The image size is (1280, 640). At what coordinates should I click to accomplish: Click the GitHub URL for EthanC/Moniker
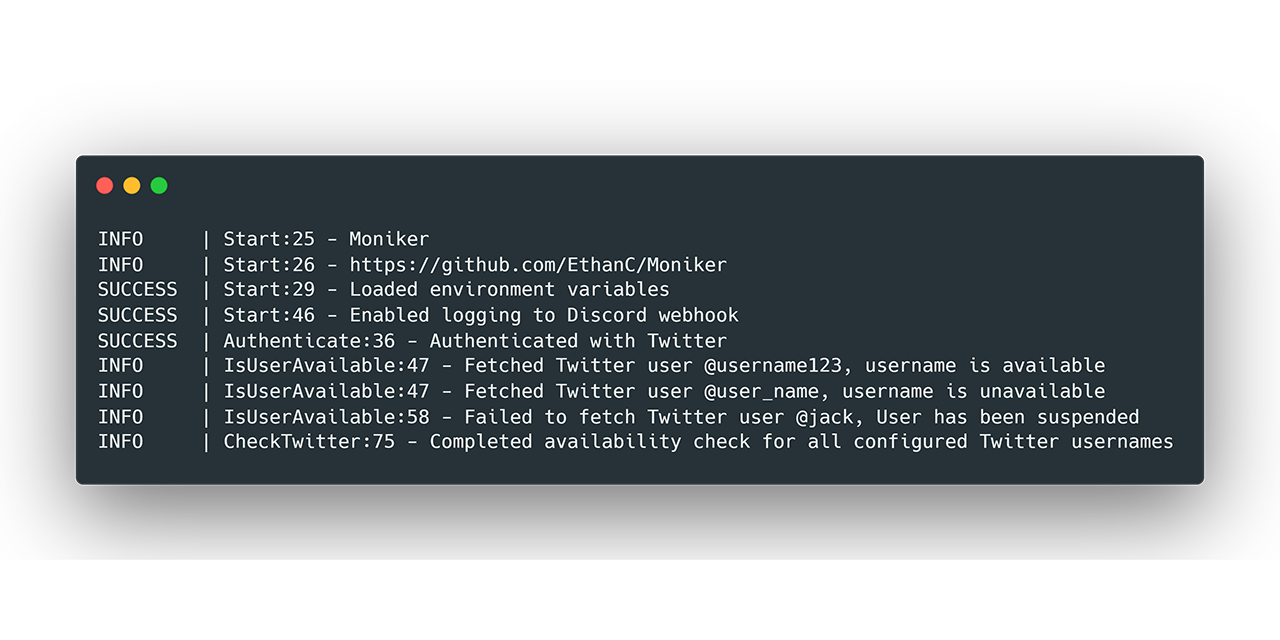click(x=538, y=265)
